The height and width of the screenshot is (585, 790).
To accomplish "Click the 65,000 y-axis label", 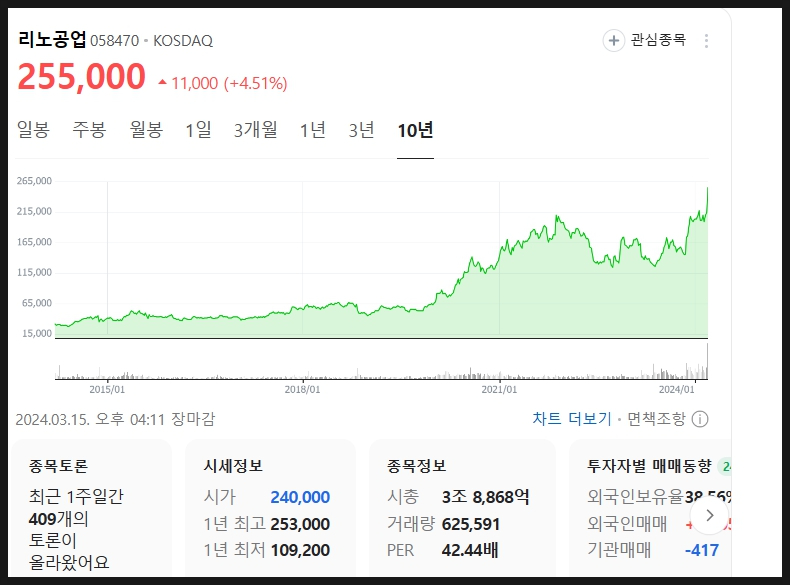I will (37, 303).
